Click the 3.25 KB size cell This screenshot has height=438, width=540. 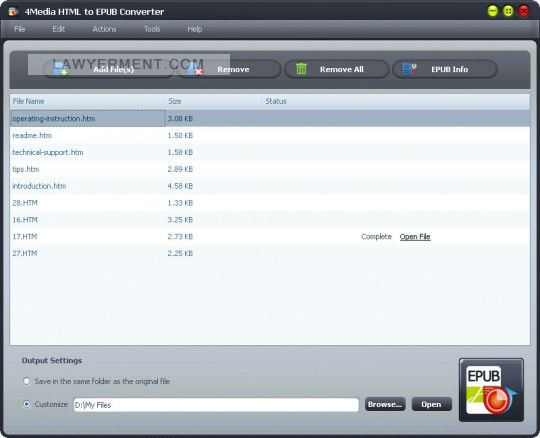click(x=180, y=220)
